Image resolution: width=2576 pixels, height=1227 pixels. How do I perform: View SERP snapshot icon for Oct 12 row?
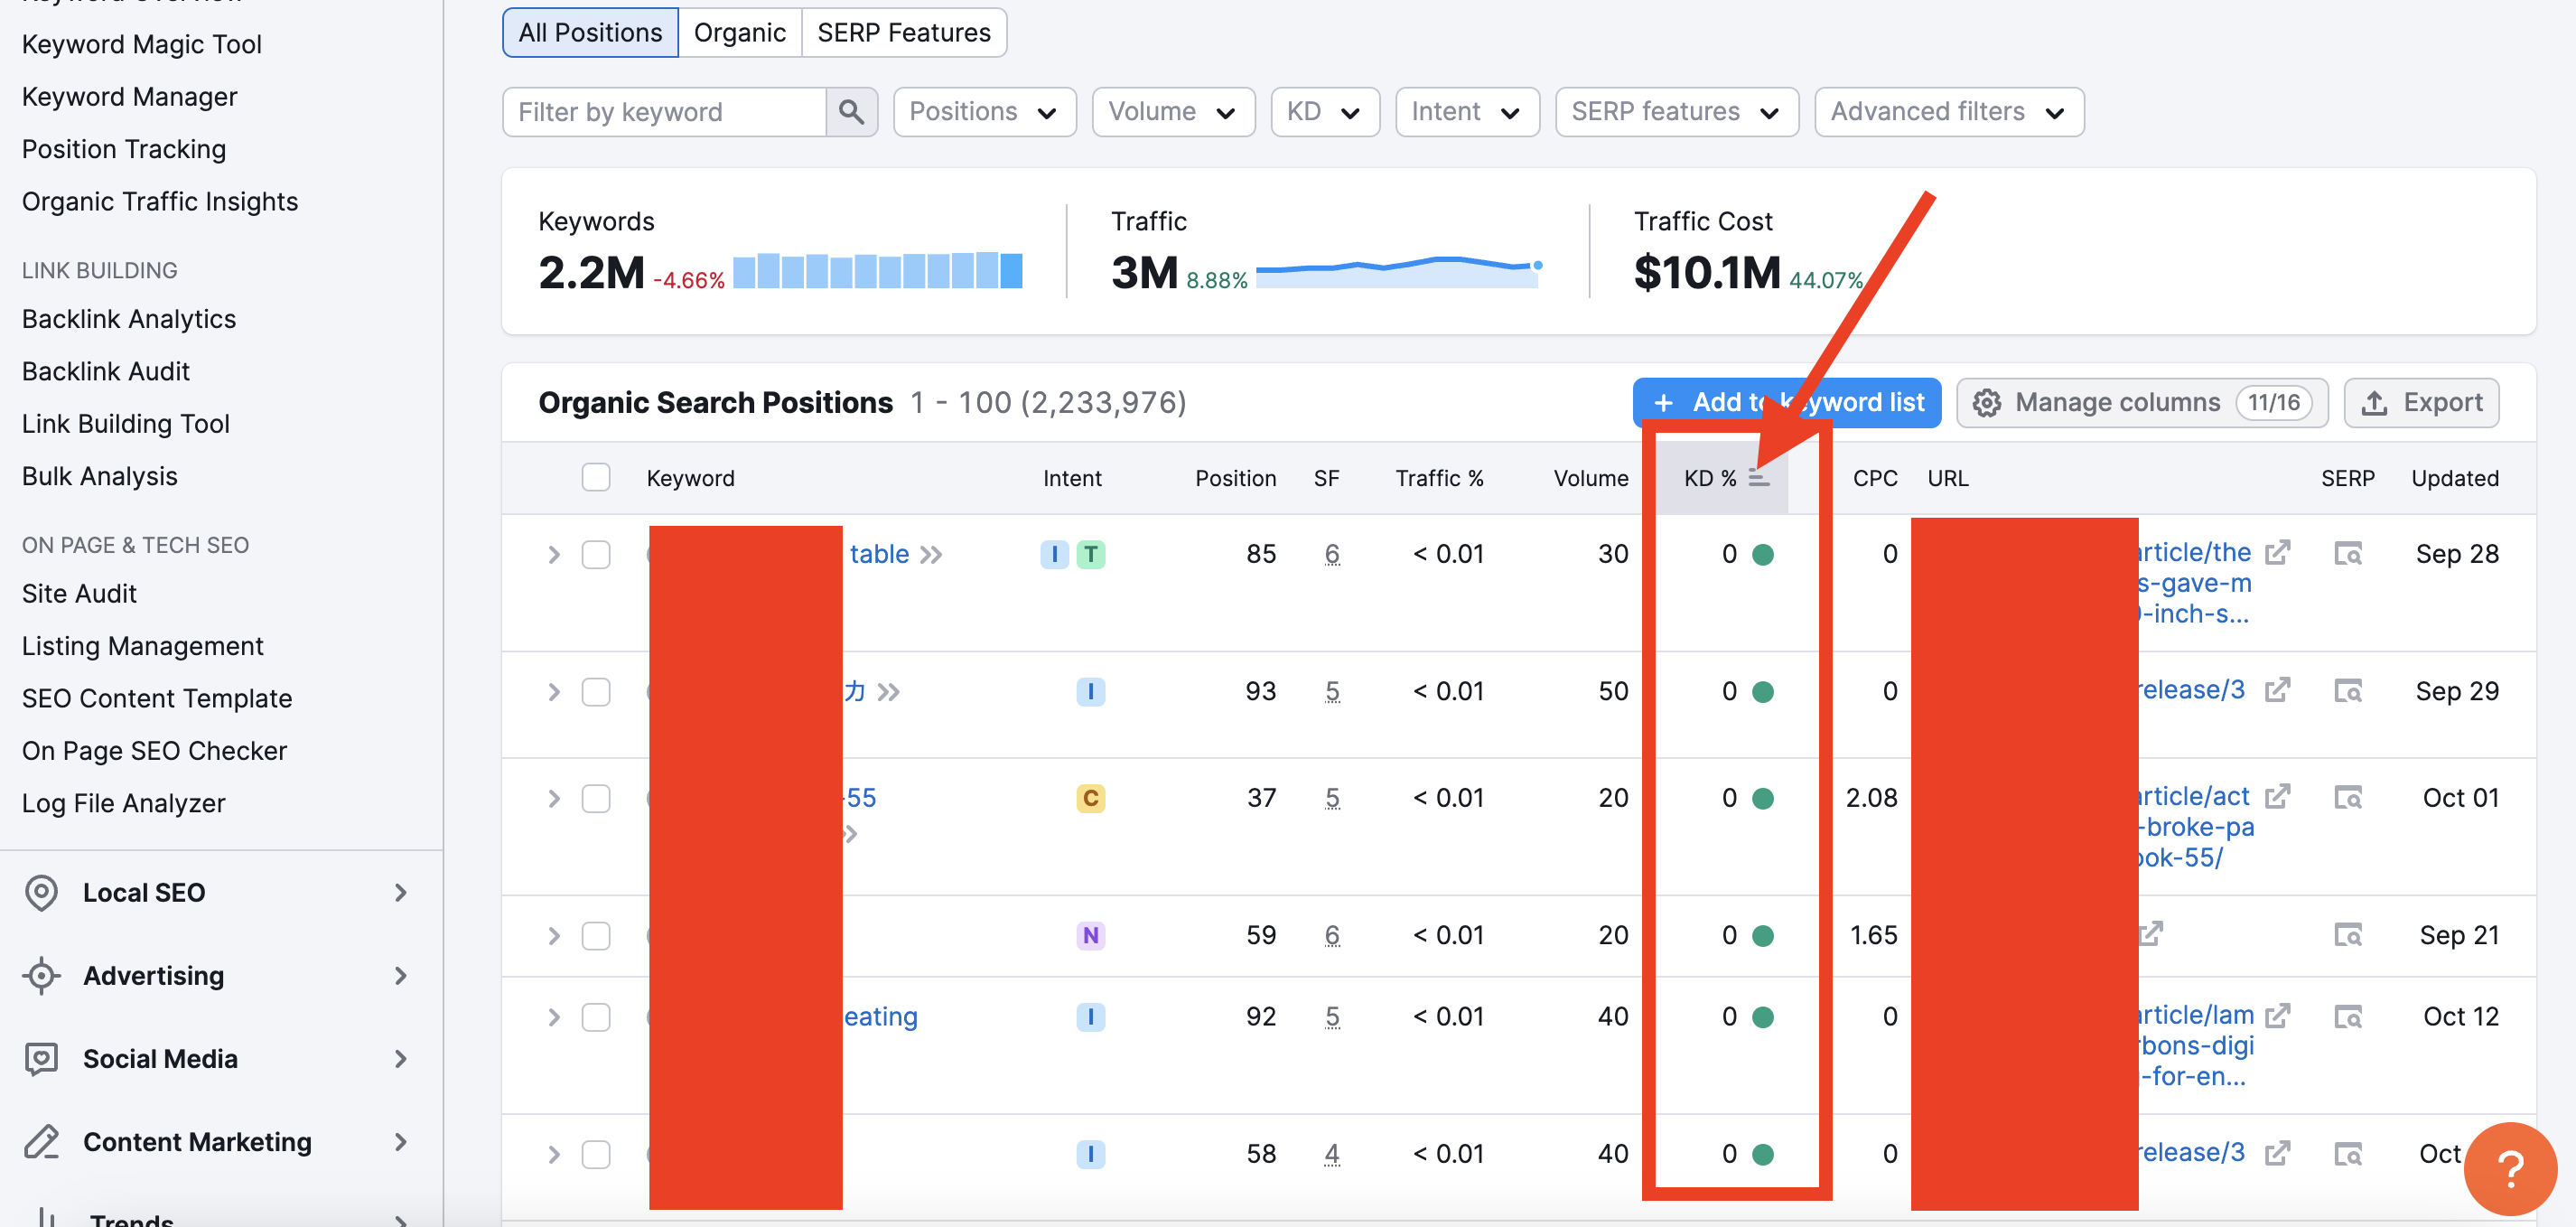pyautogui.click(x=2347, y=1017)
